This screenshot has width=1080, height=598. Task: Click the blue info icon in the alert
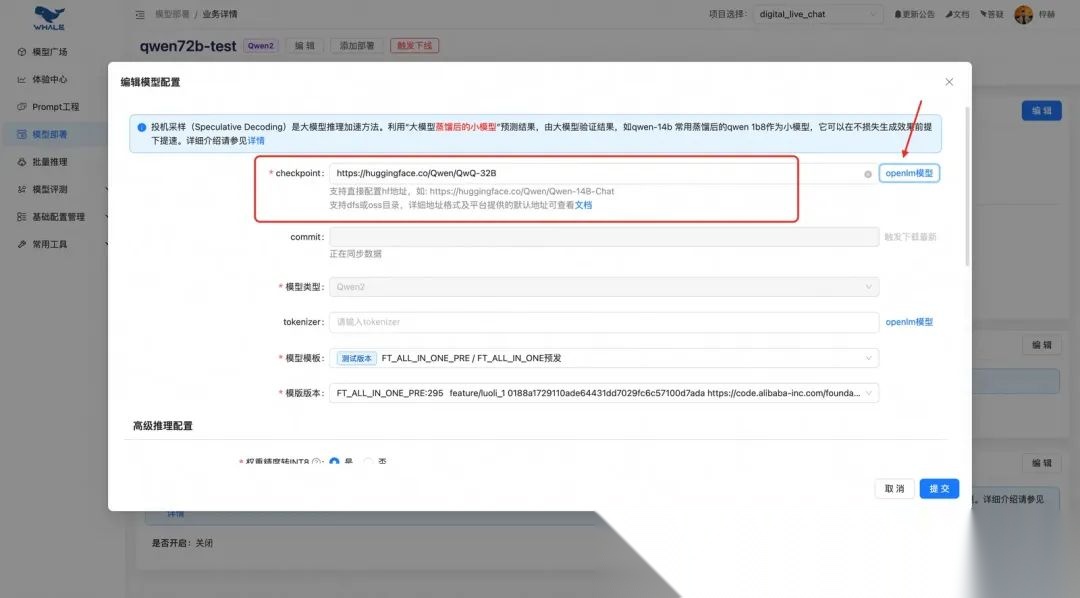[141, 127]
